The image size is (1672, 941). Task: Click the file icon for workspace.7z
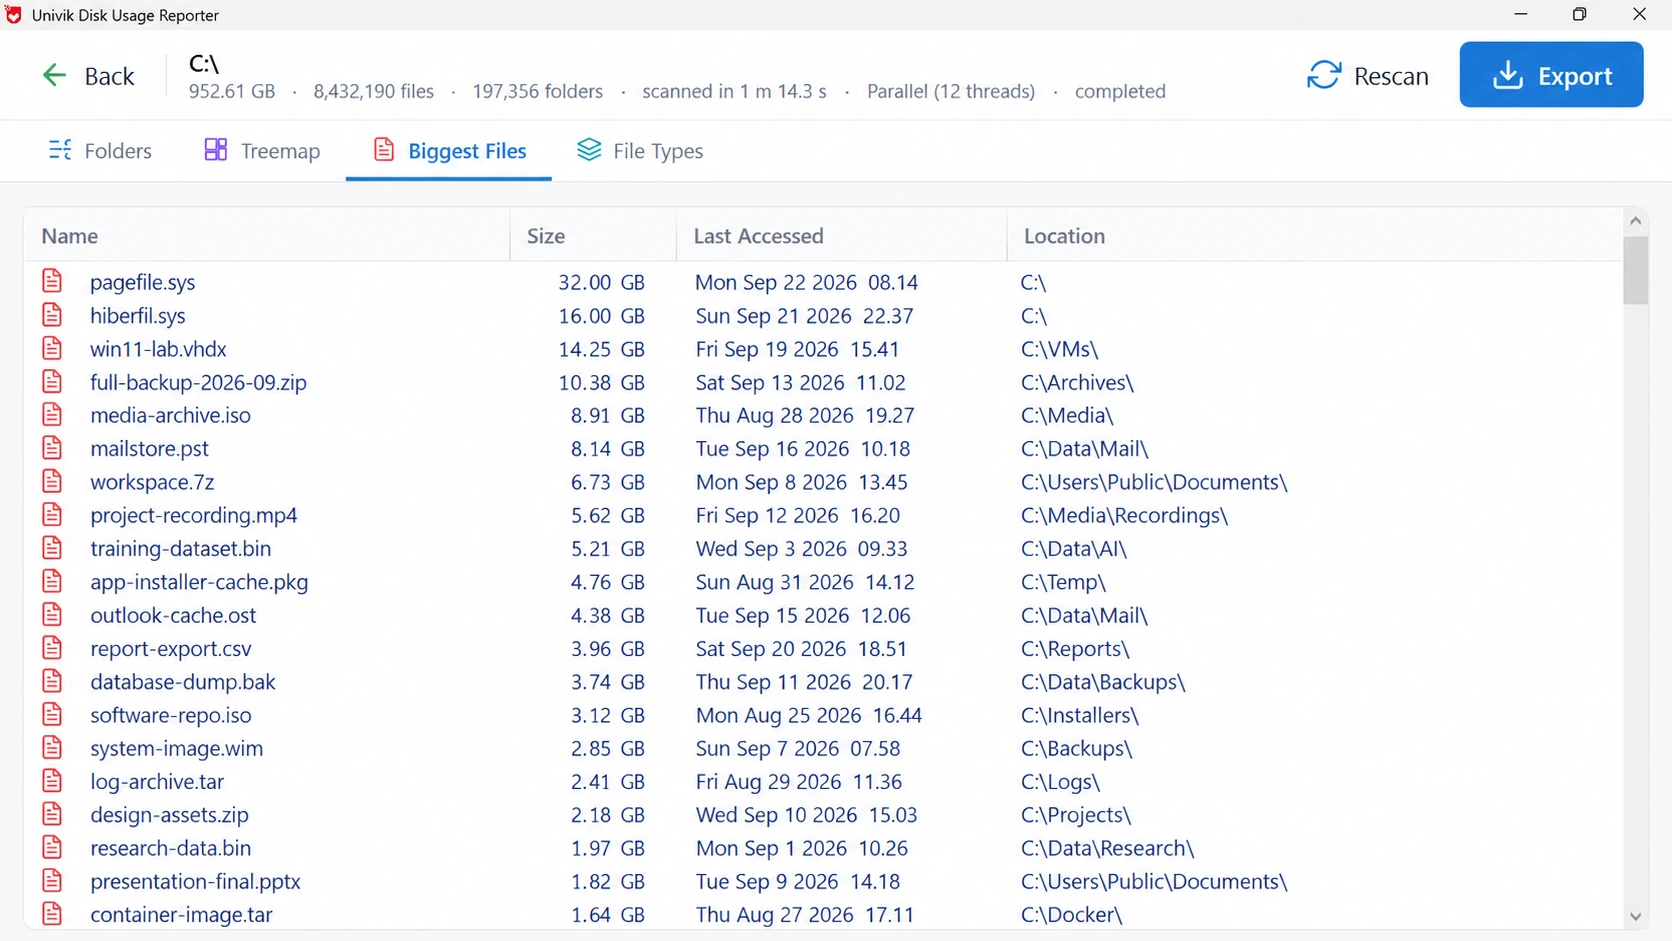click(52, 481)
